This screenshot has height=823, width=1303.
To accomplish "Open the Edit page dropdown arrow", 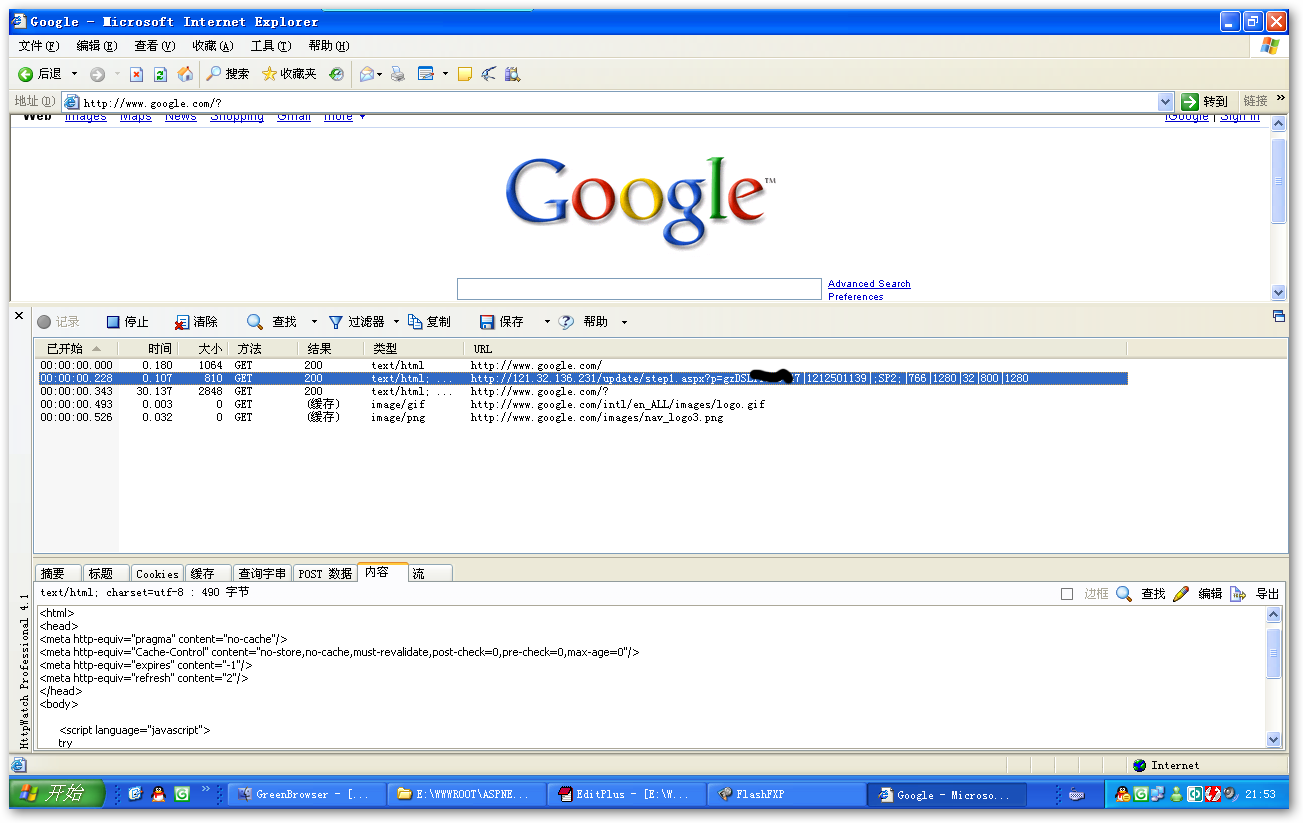I will tap(444, 74).
